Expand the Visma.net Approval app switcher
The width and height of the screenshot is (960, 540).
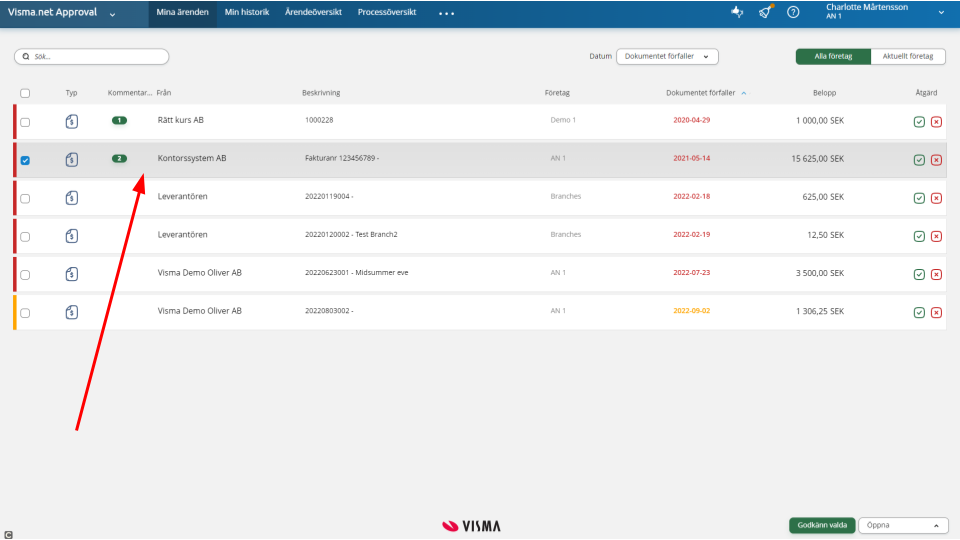click(x=112, y=14)
